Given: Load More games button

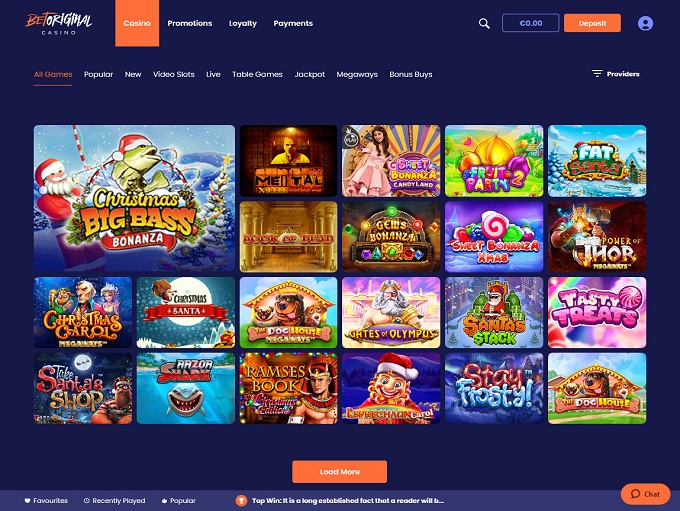Looking at the screenshot, I should point(340,472).
